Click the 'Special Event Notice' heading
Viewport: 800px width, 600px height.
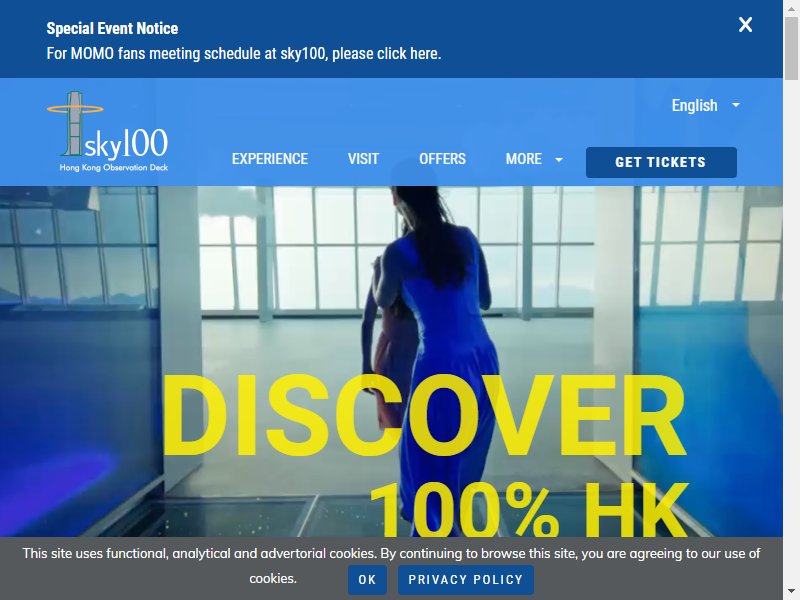coord(112,28)
